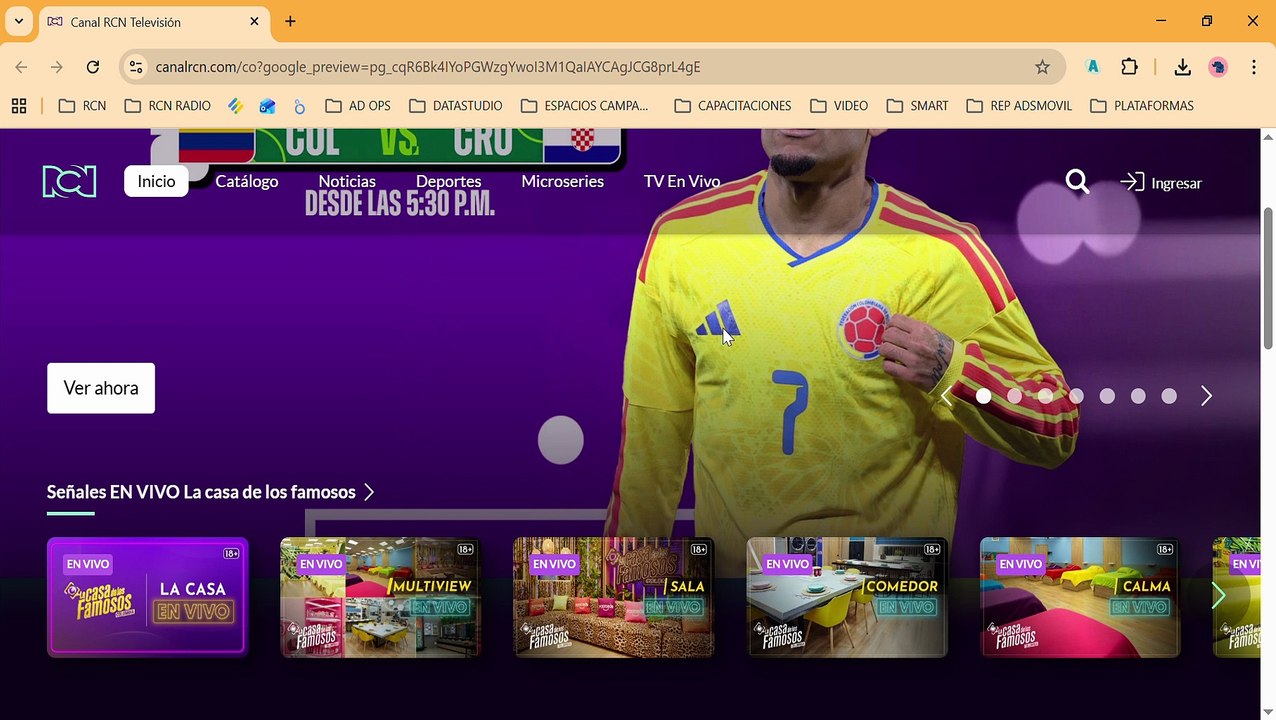Open Chrome's three-dot menu
The image size is (1276, 720).
click(x=1254, y=67)
